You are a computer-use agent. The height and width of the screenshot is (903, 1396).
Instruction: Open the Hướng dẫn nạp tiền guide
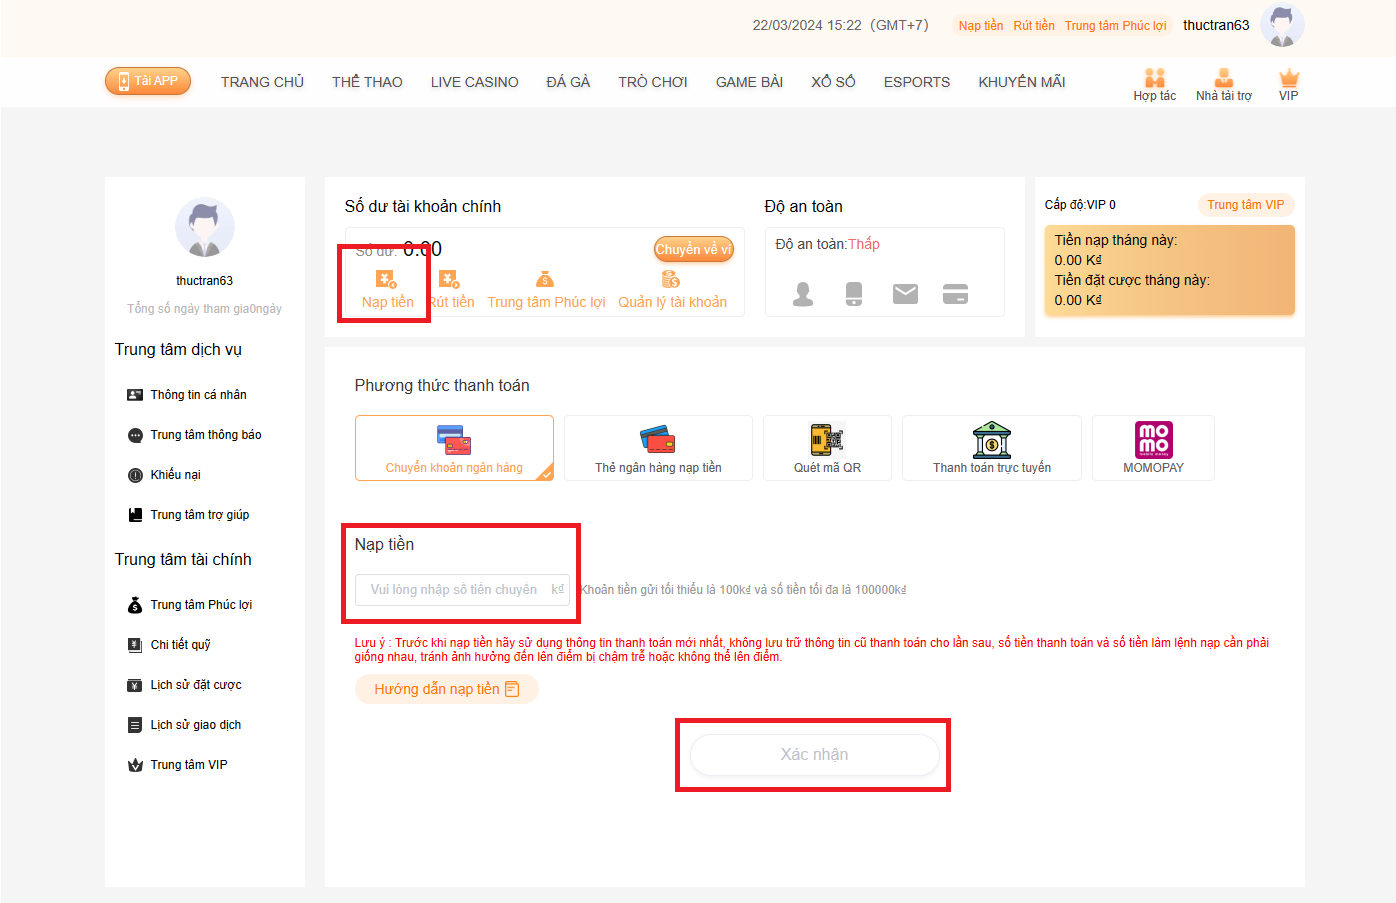coord(446,689)
